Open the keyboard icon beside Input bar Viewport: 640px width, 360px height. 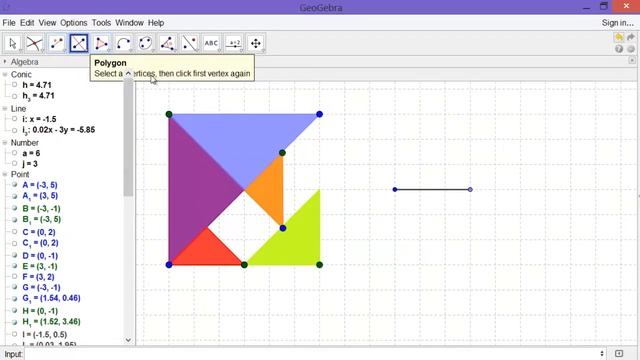619,353
